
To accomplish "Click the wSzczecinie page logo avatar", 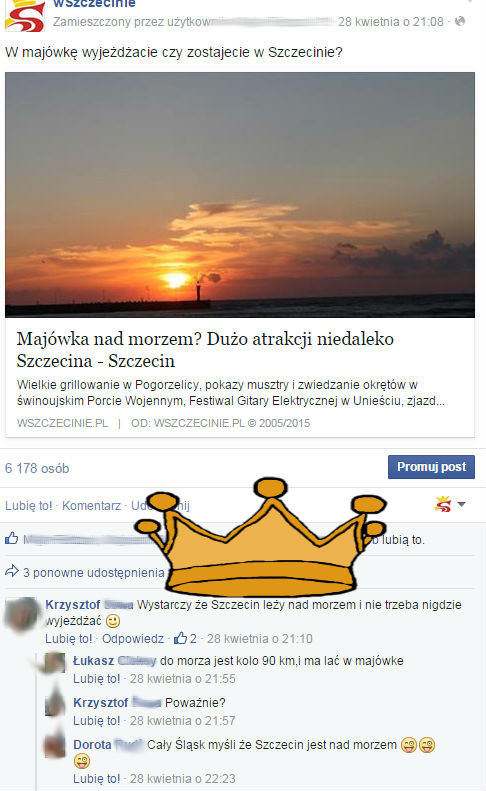I will (25, 15).
